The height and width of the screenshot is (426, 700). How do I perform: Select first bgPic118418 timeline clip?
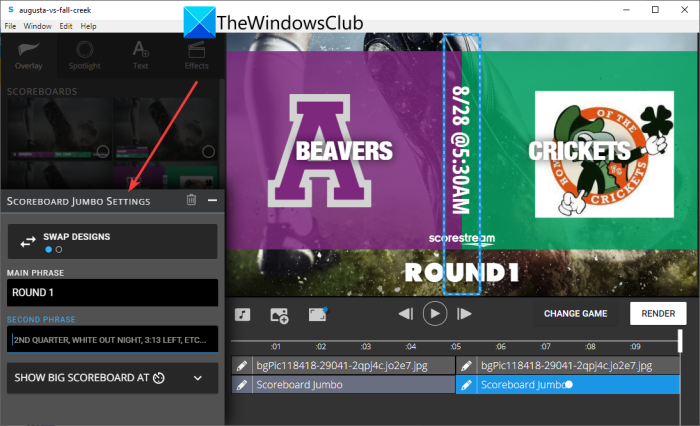343,366
